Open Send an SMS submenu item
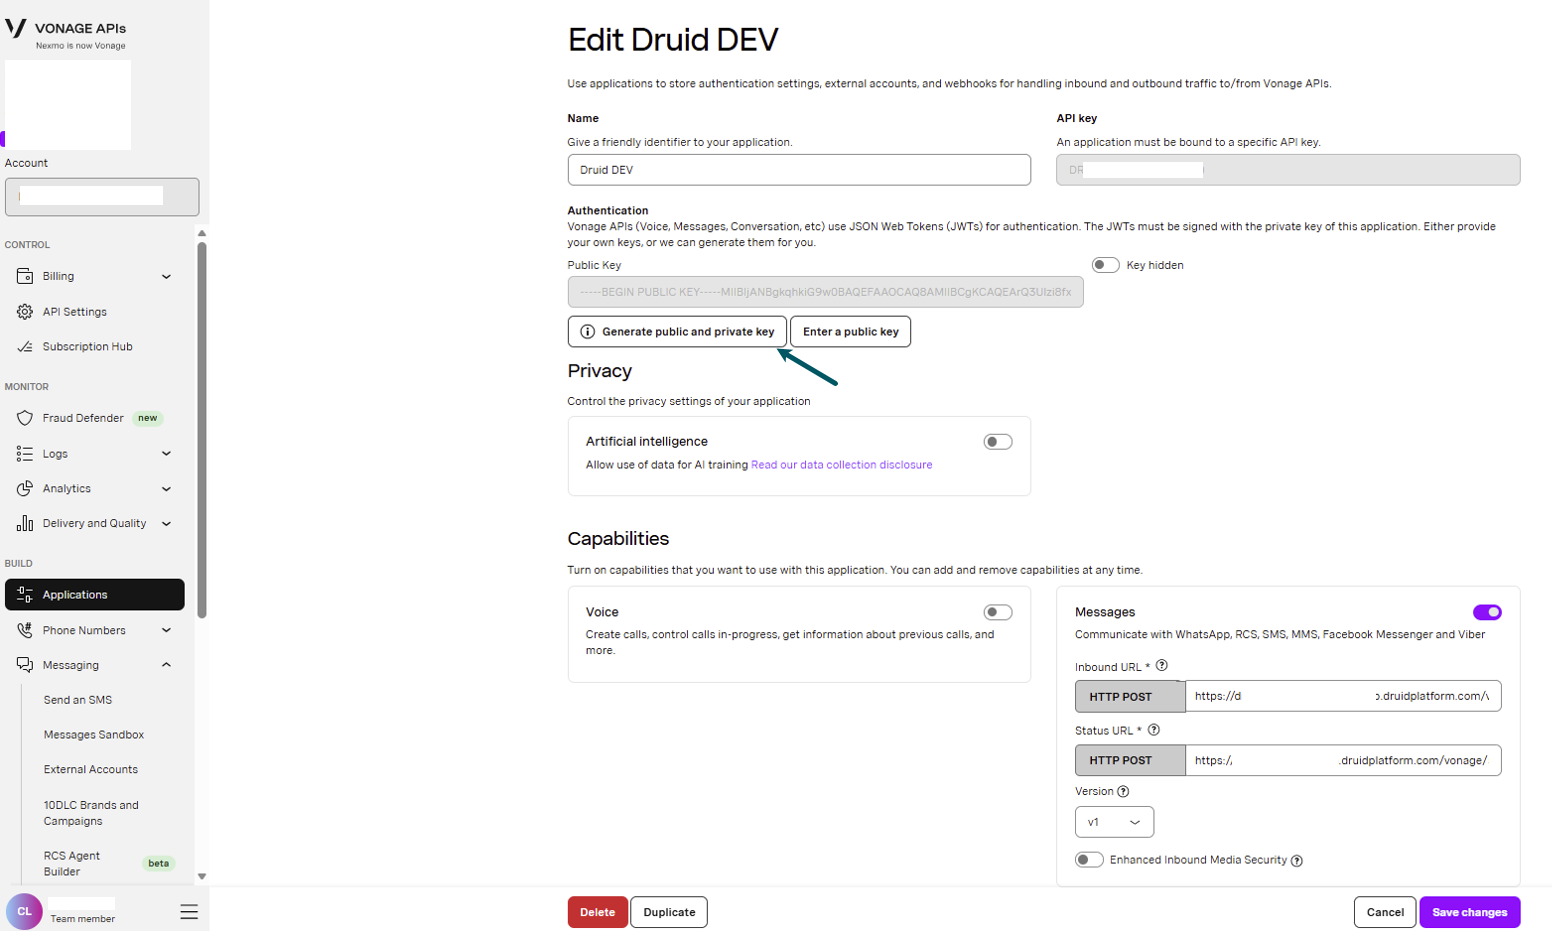 [78, 700]
